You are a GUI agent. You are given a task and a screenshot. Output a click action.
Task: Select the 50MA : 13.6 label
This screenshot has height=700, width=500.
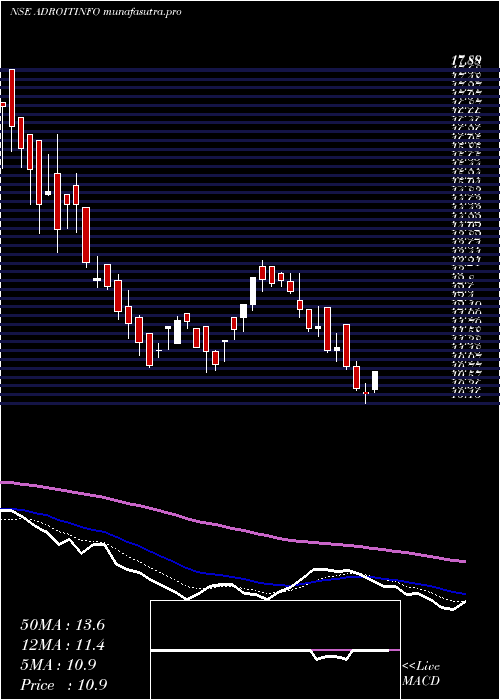(62, 625)
